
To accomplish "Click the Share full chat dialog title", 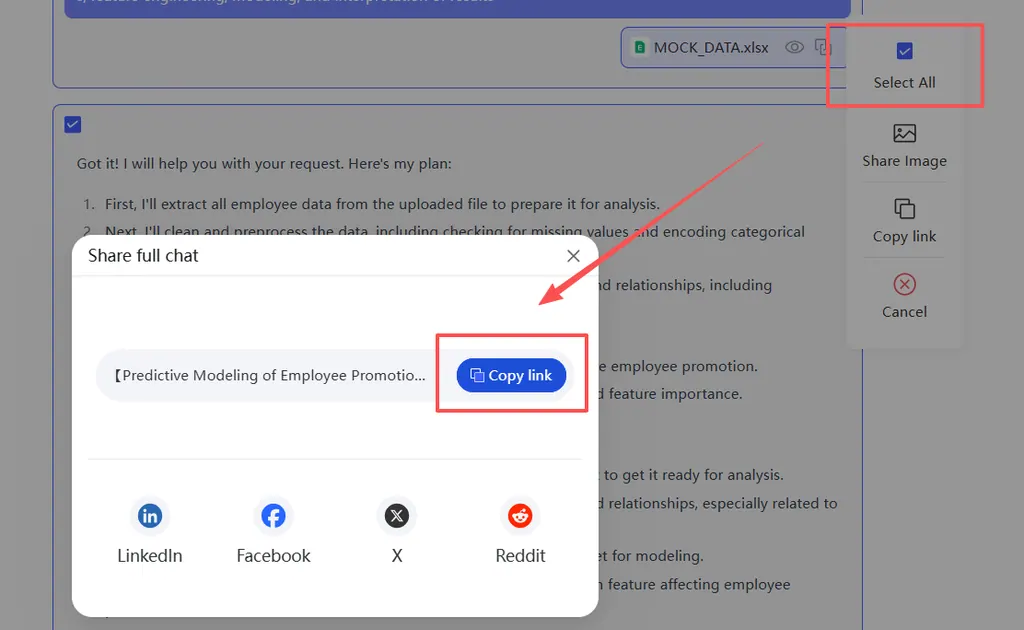I will point(143,256).
